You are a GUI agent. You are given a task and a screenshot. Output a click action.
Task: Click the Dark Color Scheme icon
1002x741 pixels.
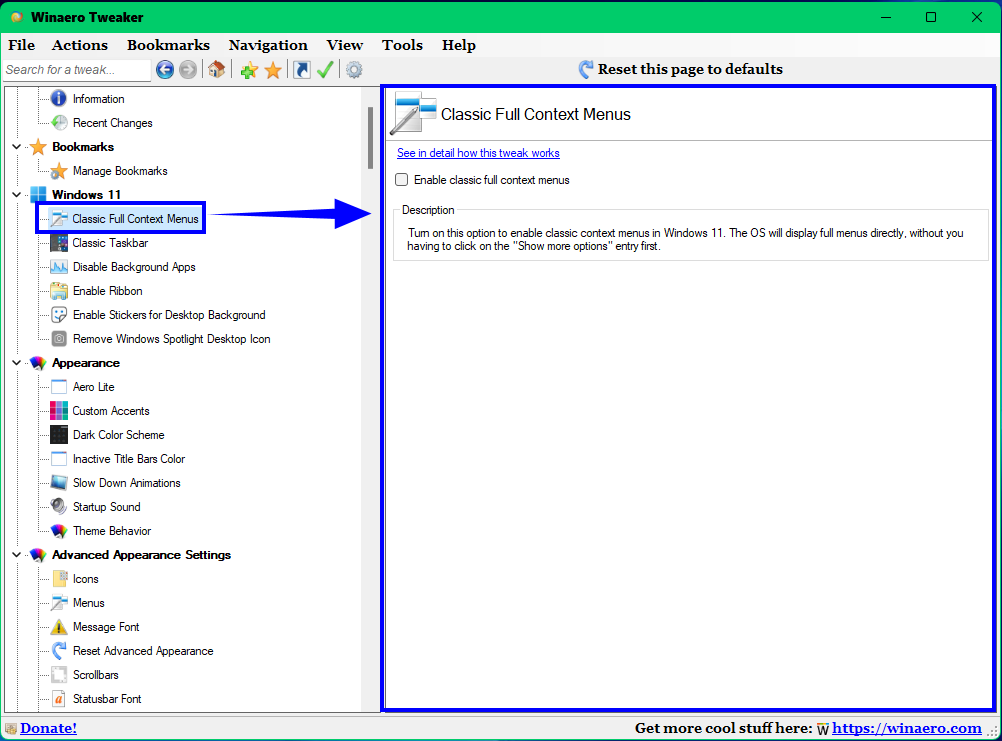click(x=59, y=435)
